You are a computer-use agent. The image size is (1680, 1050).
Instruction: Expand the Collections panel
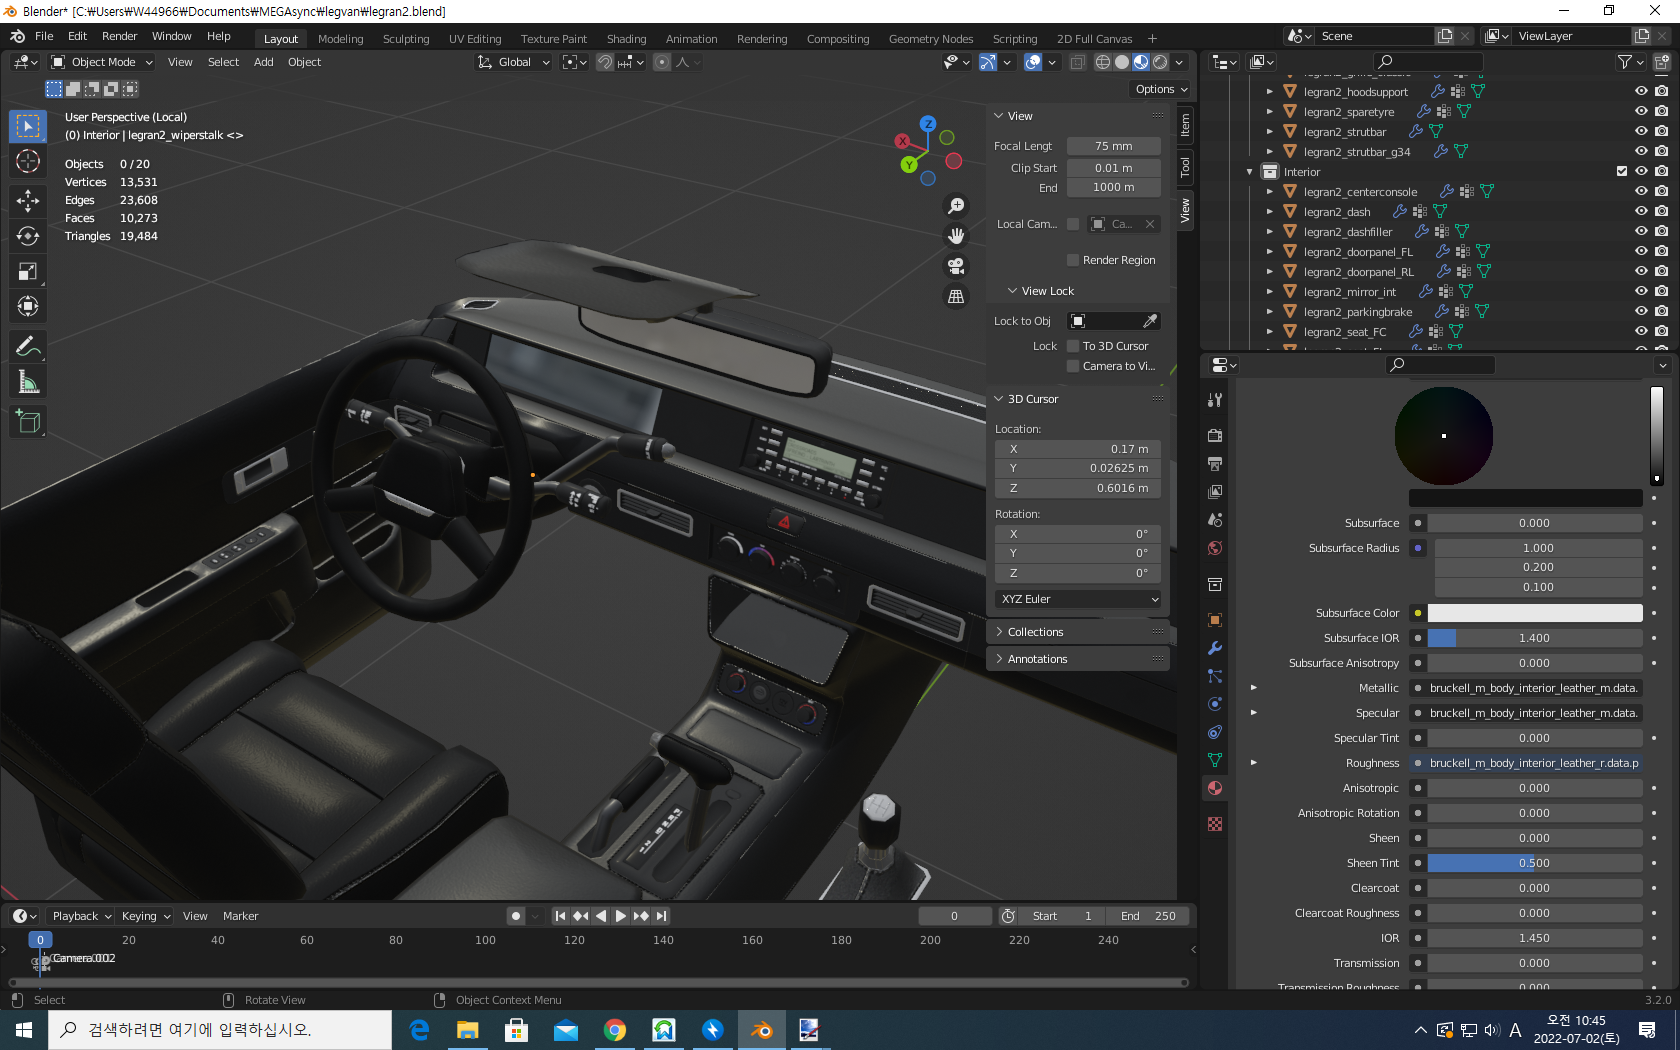click(x=1035, y=632)
